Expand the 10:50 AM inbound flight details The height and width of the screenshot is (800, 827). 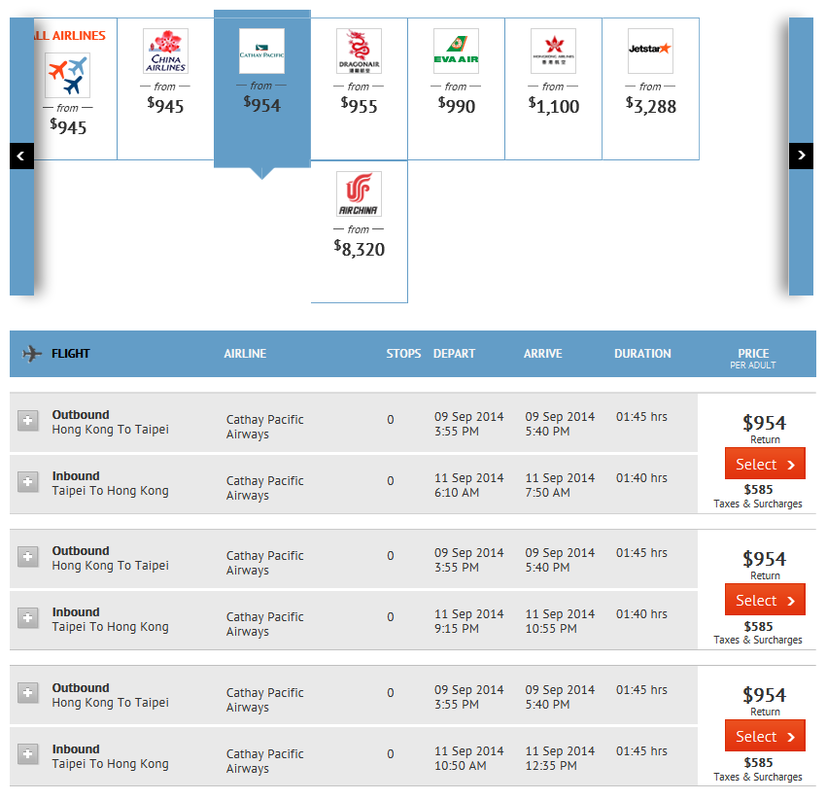[28, 755]
